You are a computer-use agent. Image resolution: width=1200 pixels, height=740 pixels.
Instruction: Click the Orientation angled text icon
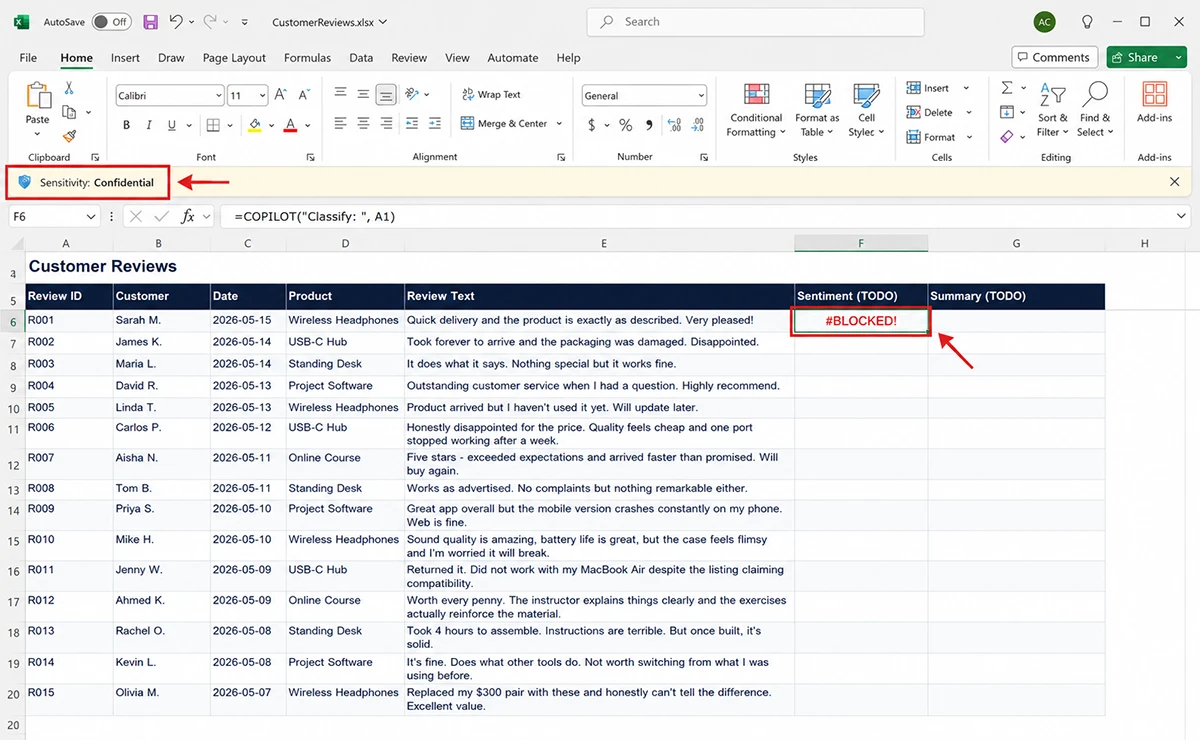[414, 94]
